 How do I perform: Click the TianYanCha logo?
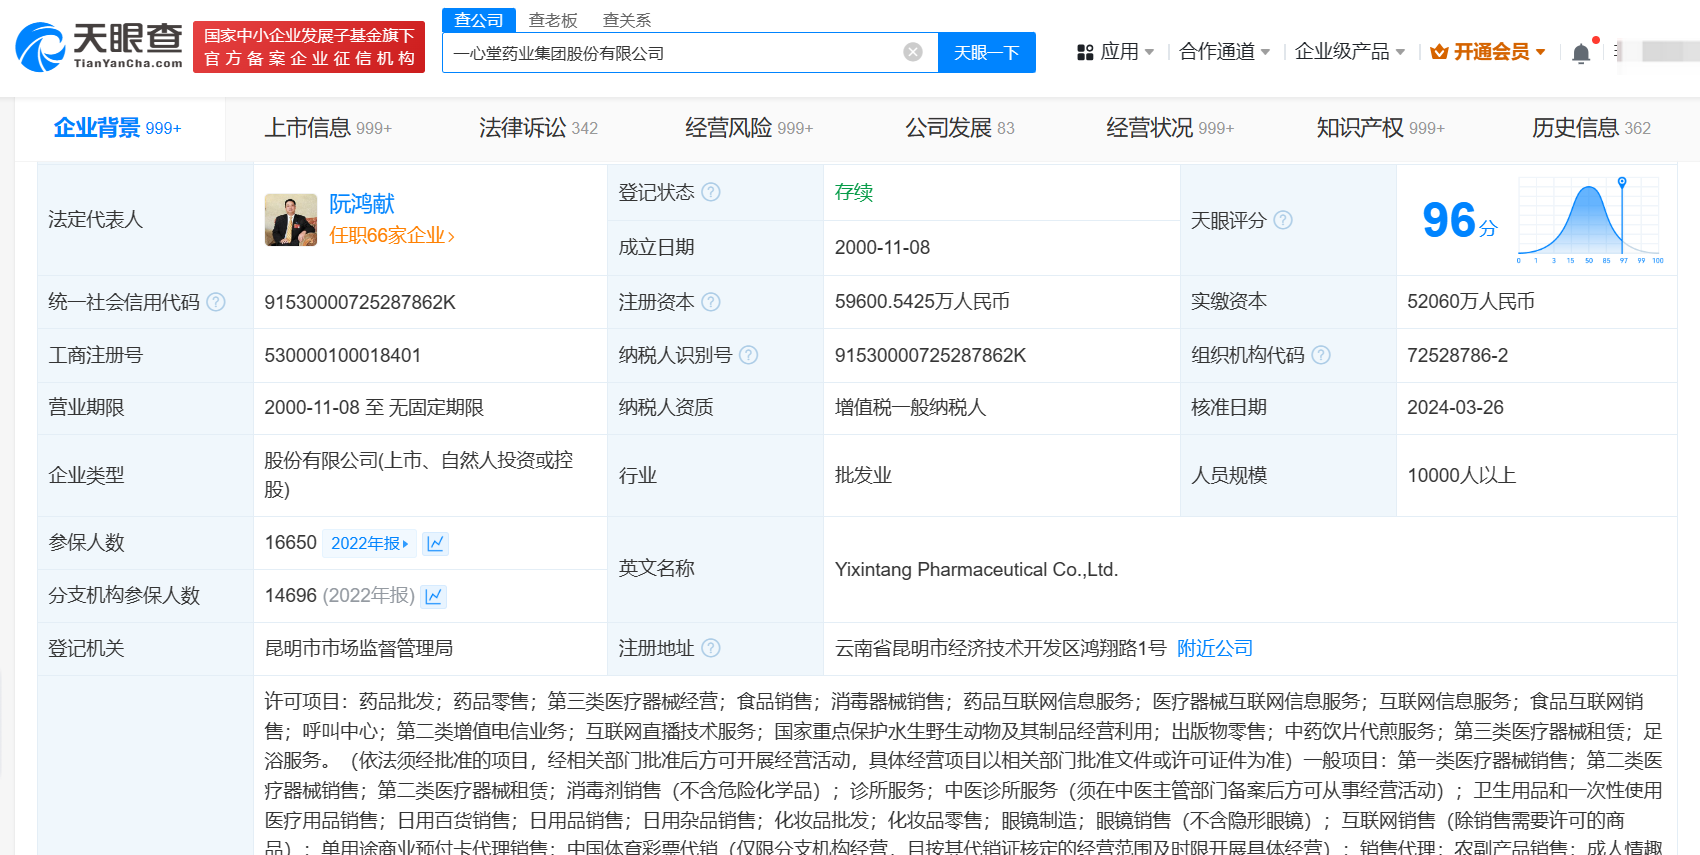(x=99, y=47)
